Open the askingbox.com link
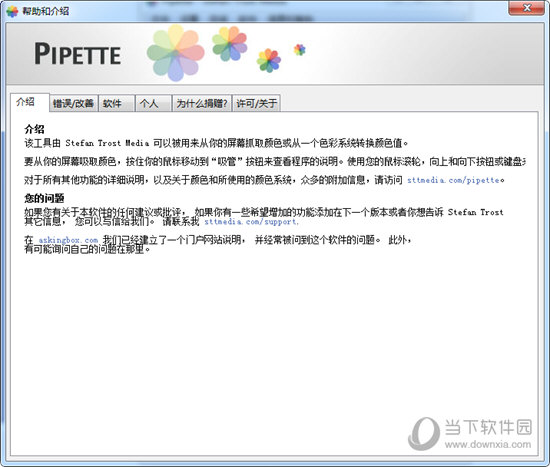The width and height of the screenshot is (550, 467). click(68, 240)
